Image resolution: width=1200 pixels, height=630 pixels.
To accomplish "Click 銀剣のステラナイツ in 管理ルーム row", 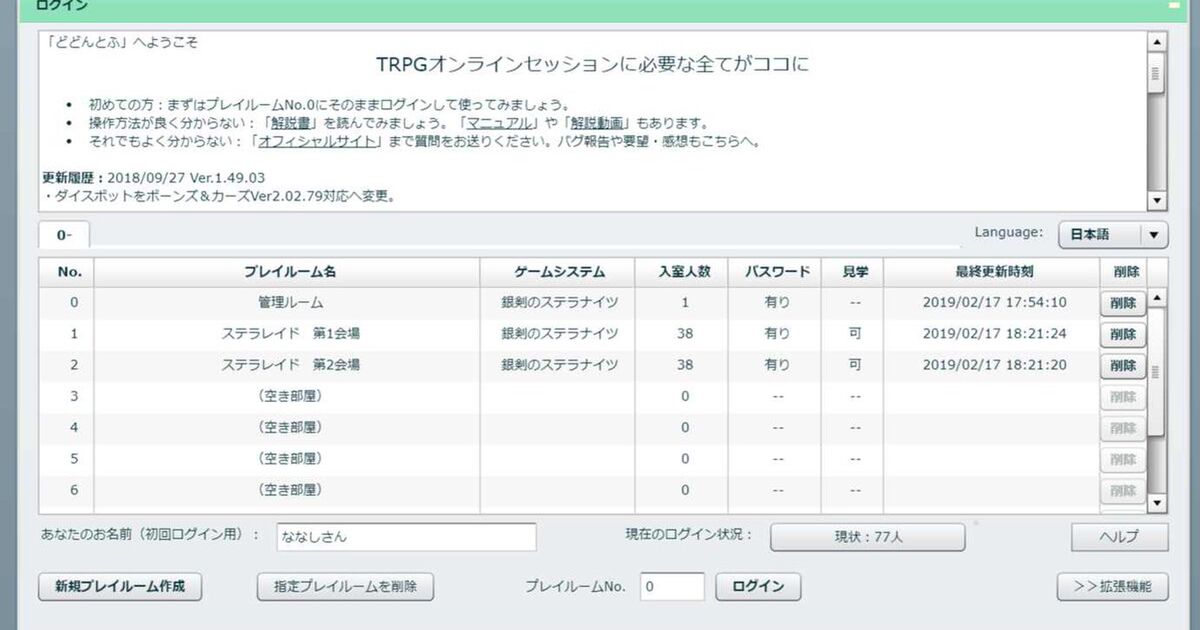I will (x=560, y=303).
